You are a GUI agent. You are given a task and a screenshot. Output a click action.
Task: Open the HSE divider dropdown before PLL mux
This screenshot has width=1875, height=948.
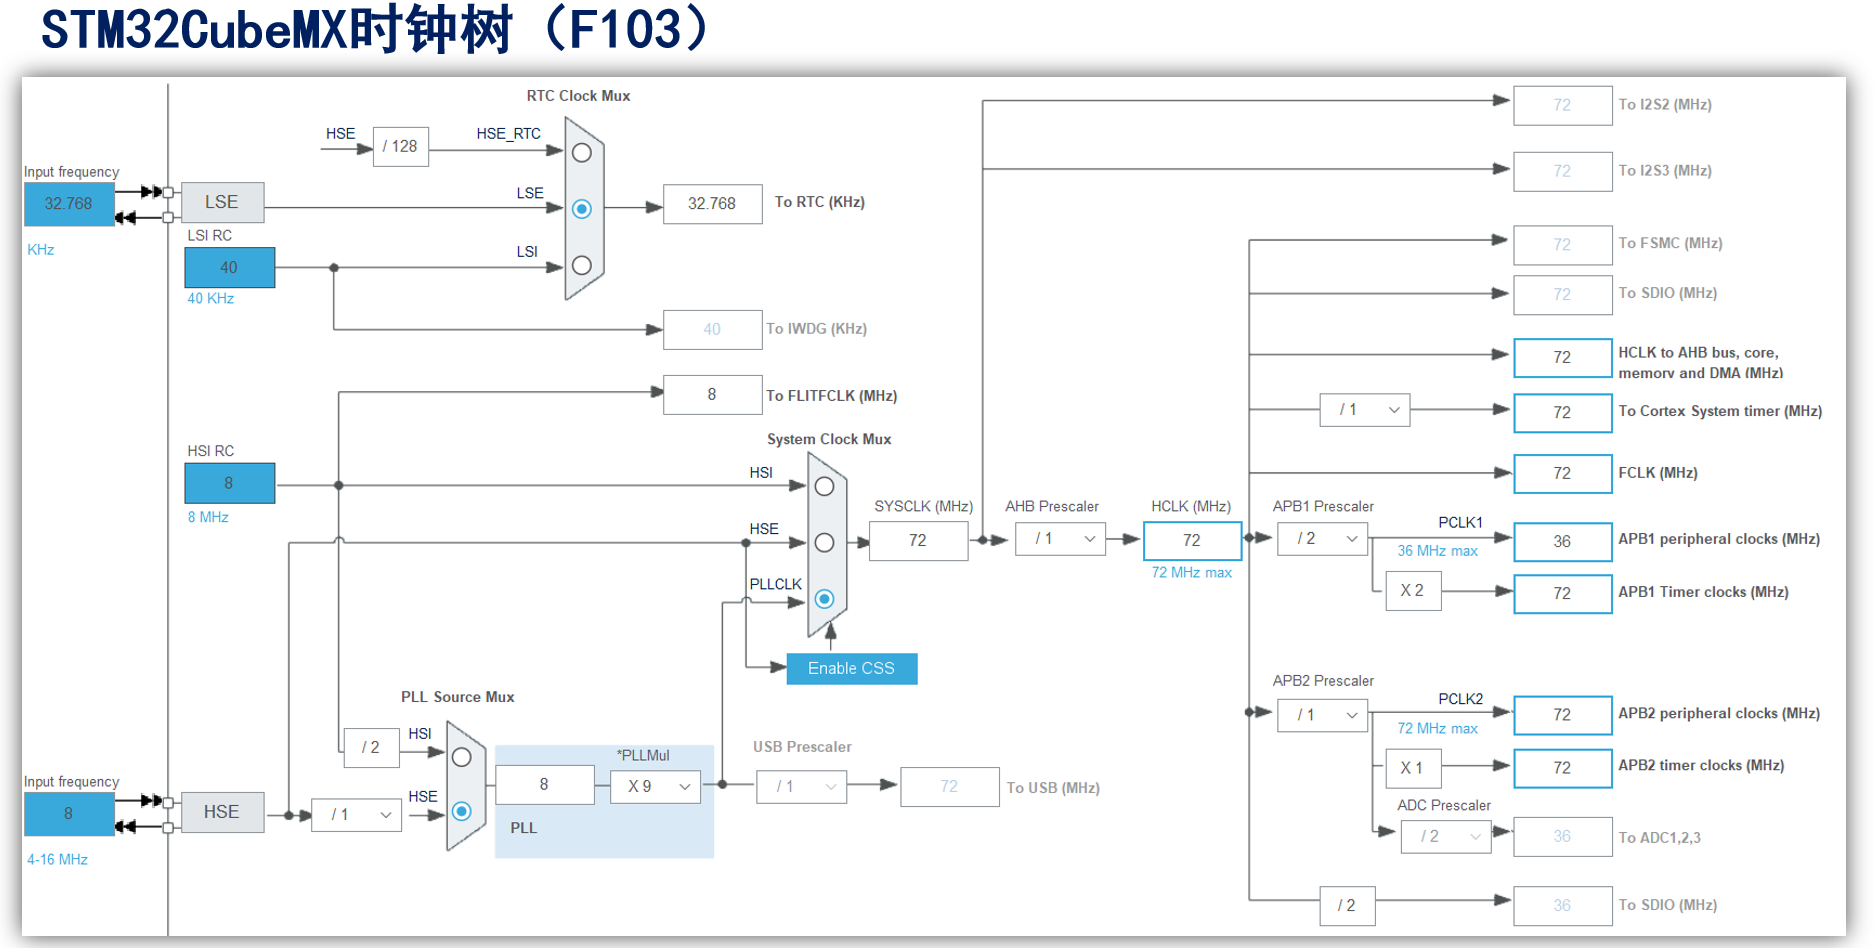356,815
